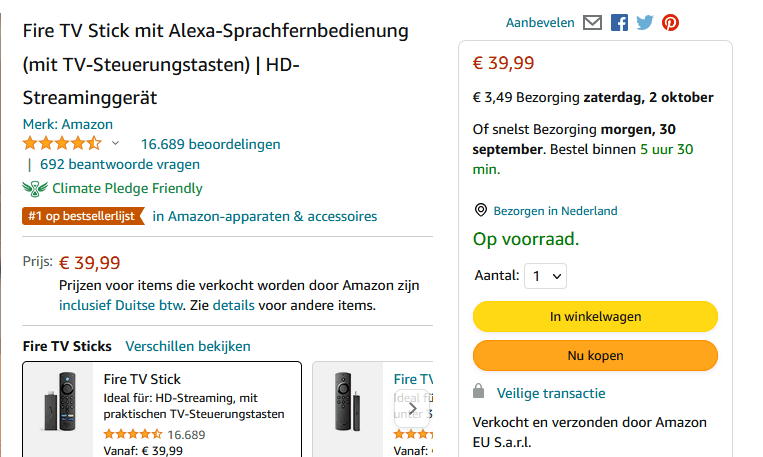Open Verschillen bekijken comparison link
This screenshot has width=763, height=457.
tap(188, 346)
